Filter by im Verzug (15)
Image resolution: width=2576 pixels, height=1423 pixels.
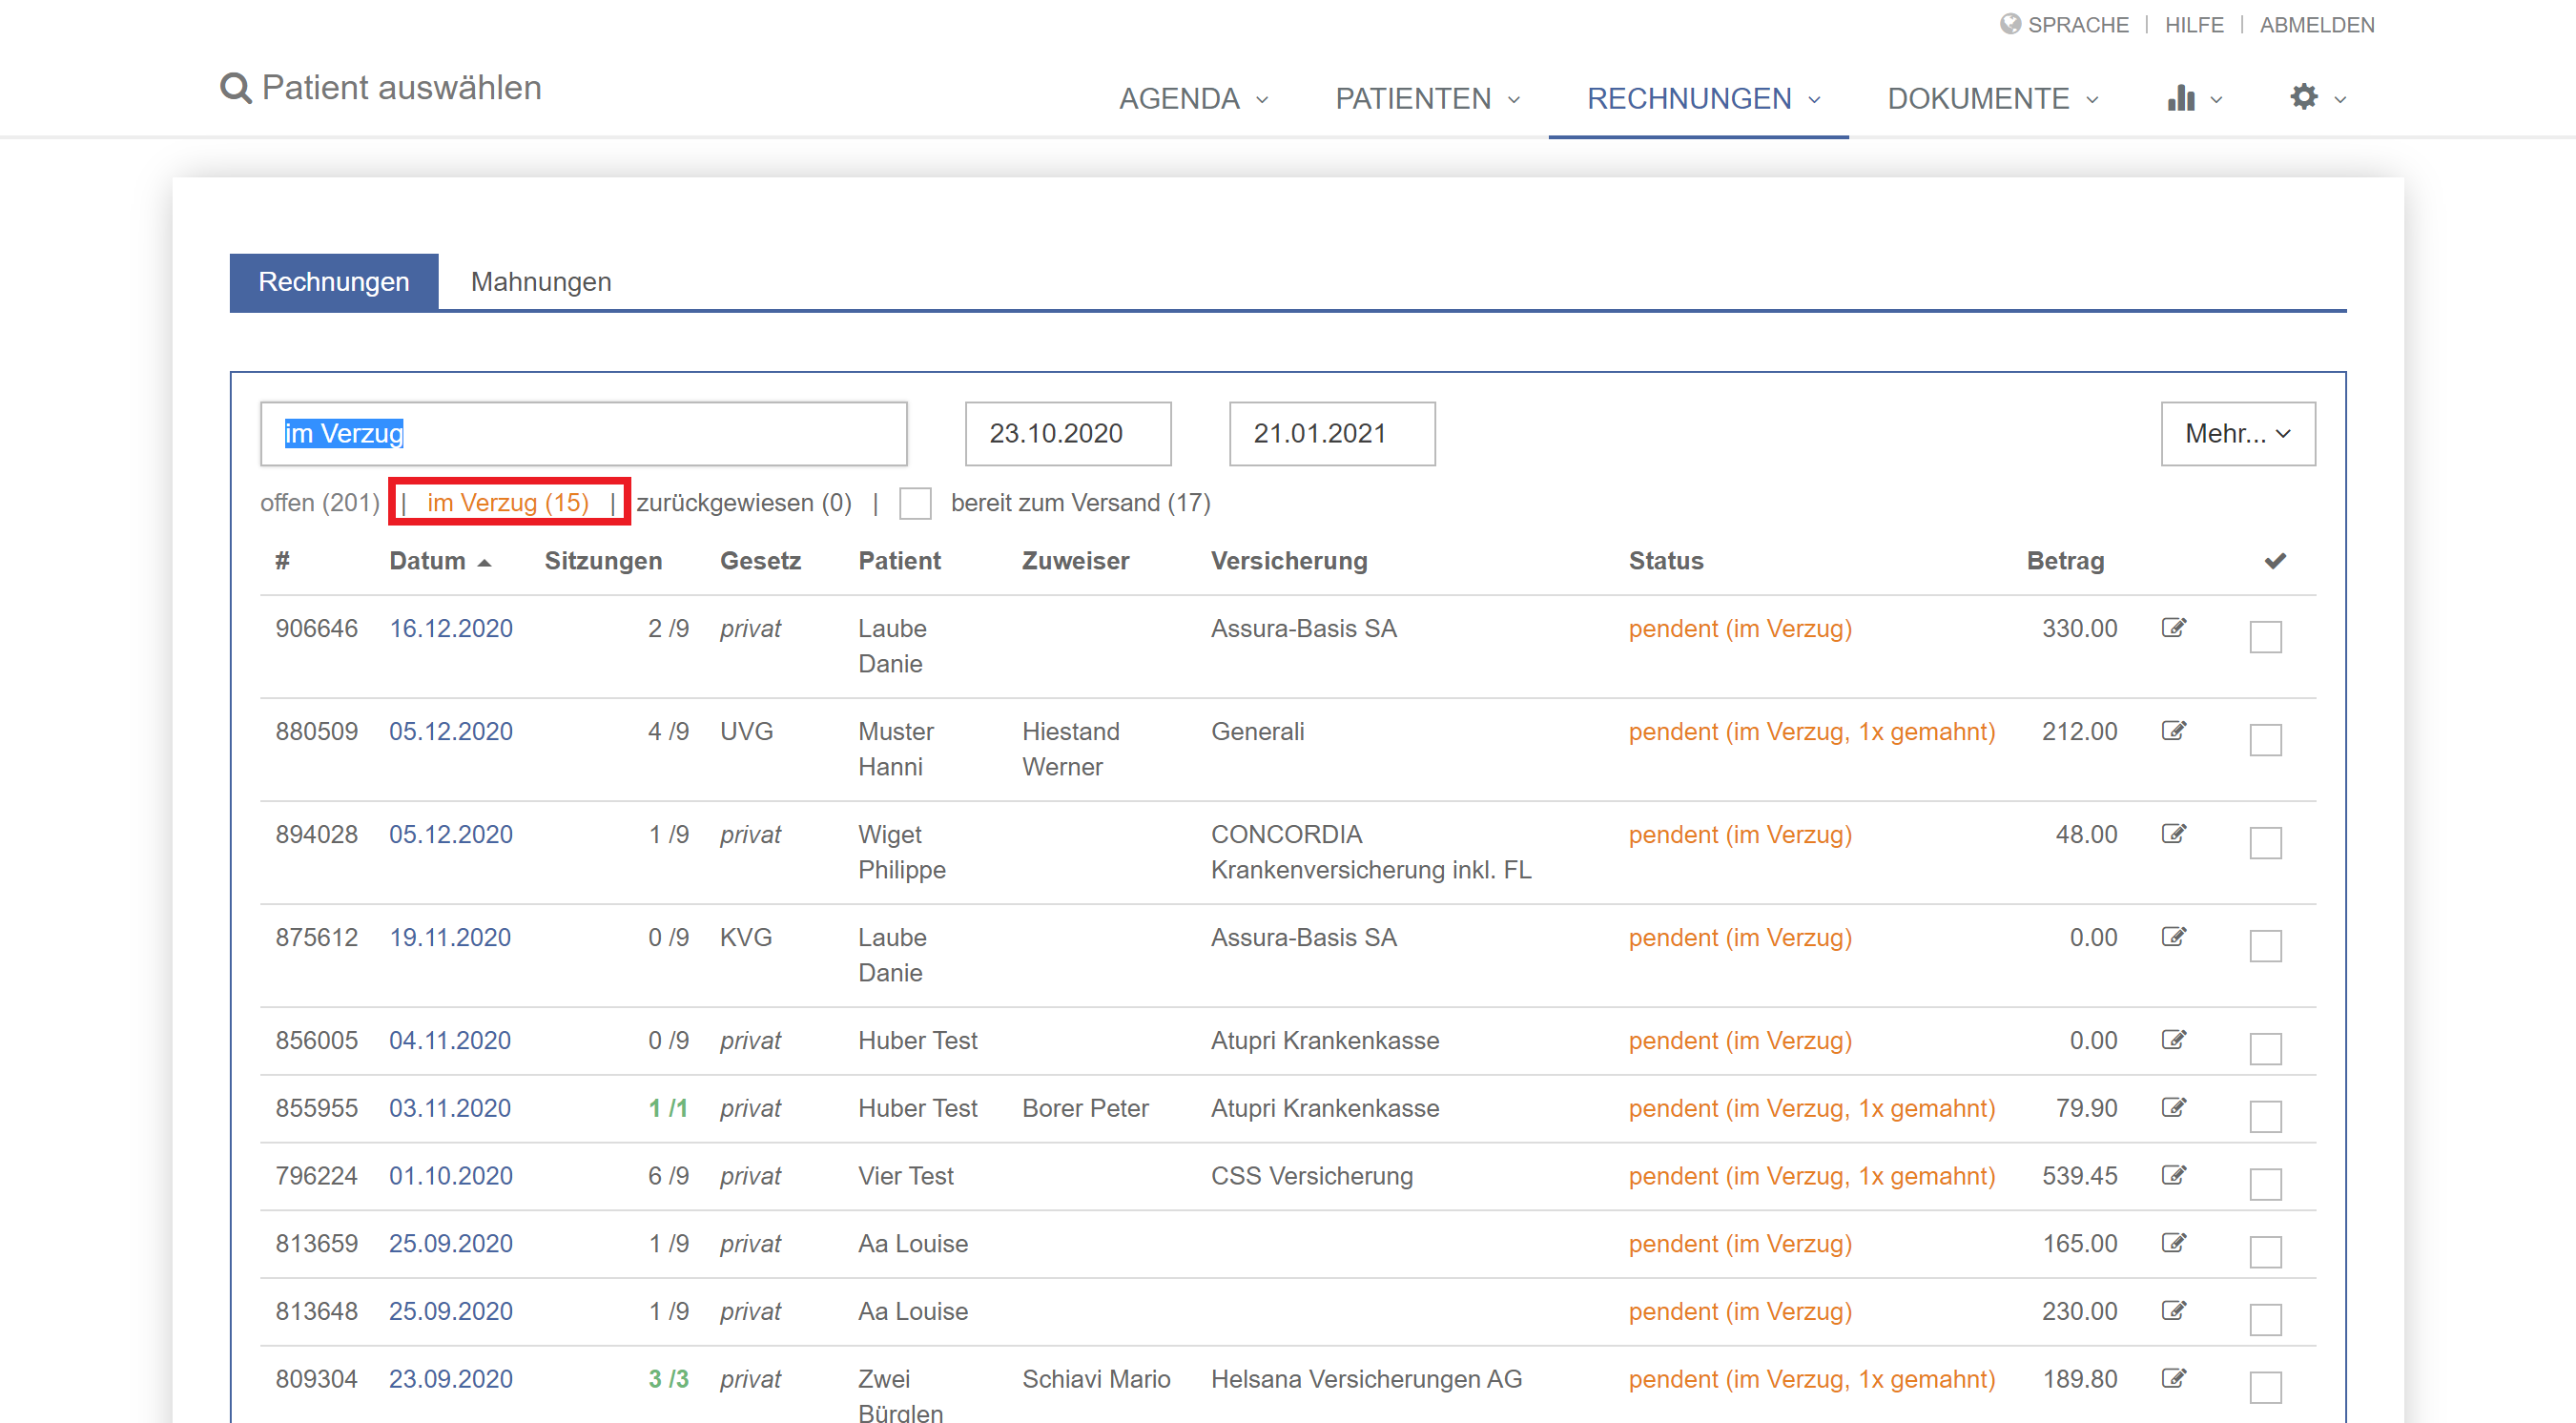(508, 503)
